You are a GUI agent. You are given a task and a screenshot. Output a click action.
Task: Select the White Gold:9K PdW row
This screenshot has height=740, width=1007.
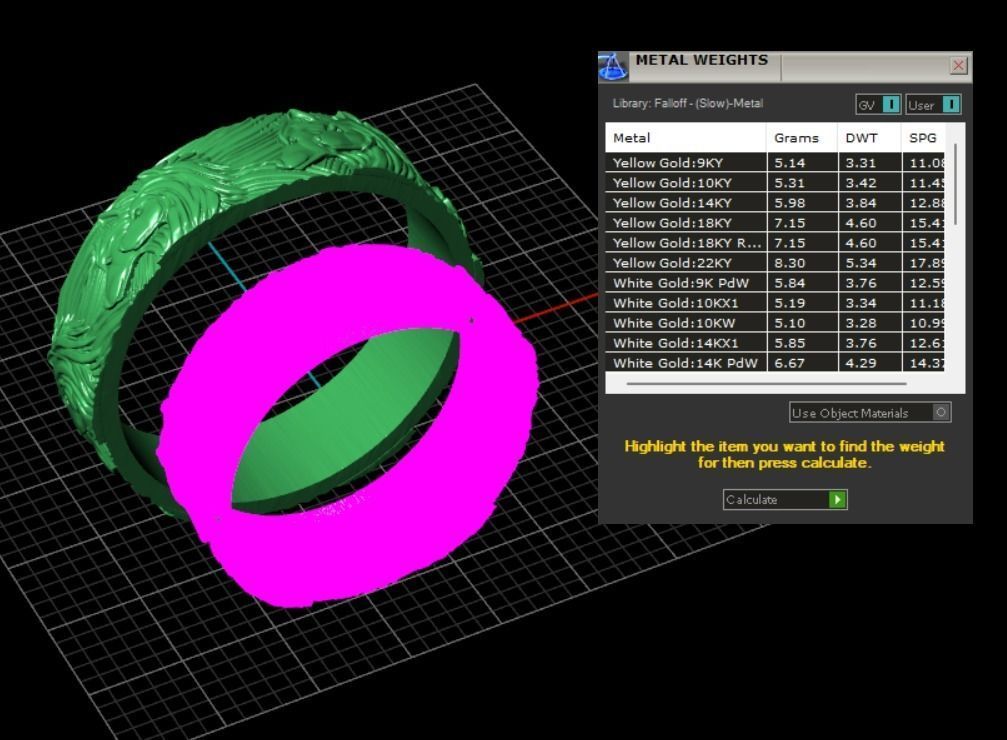(x=775, y=283)
